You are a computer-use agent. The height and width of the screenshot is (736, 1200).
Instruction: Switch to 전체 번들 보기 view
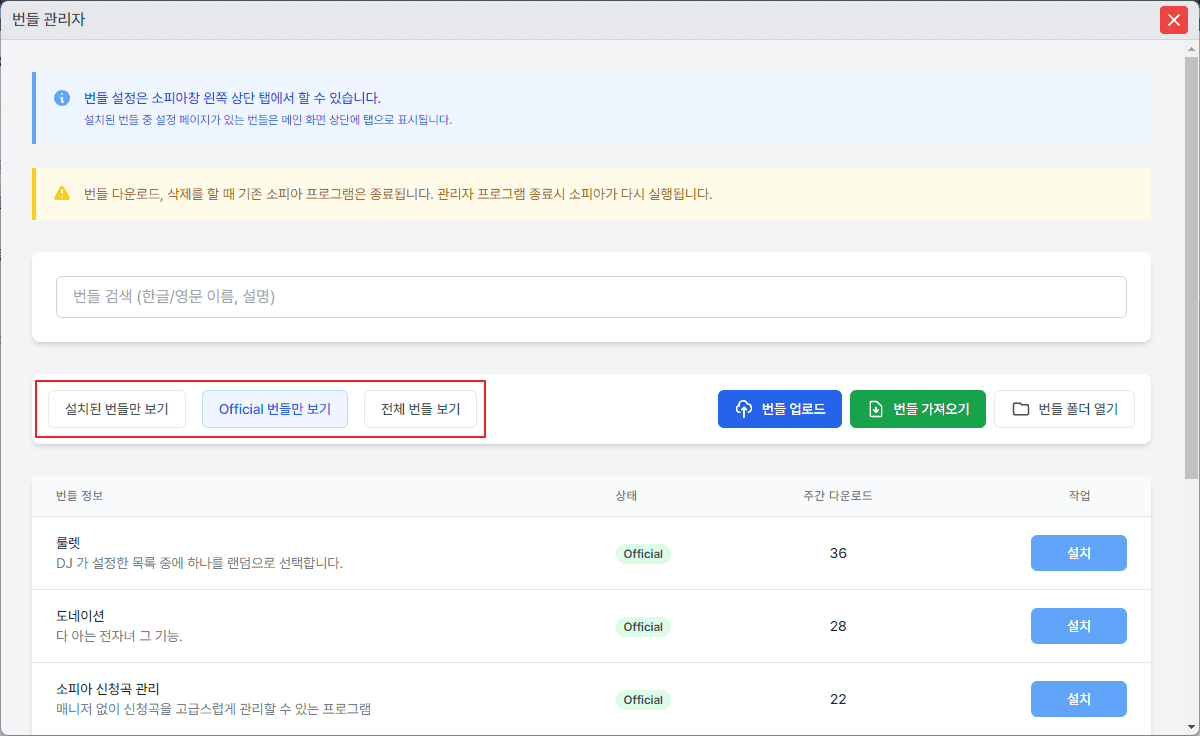tap(420, 408)
